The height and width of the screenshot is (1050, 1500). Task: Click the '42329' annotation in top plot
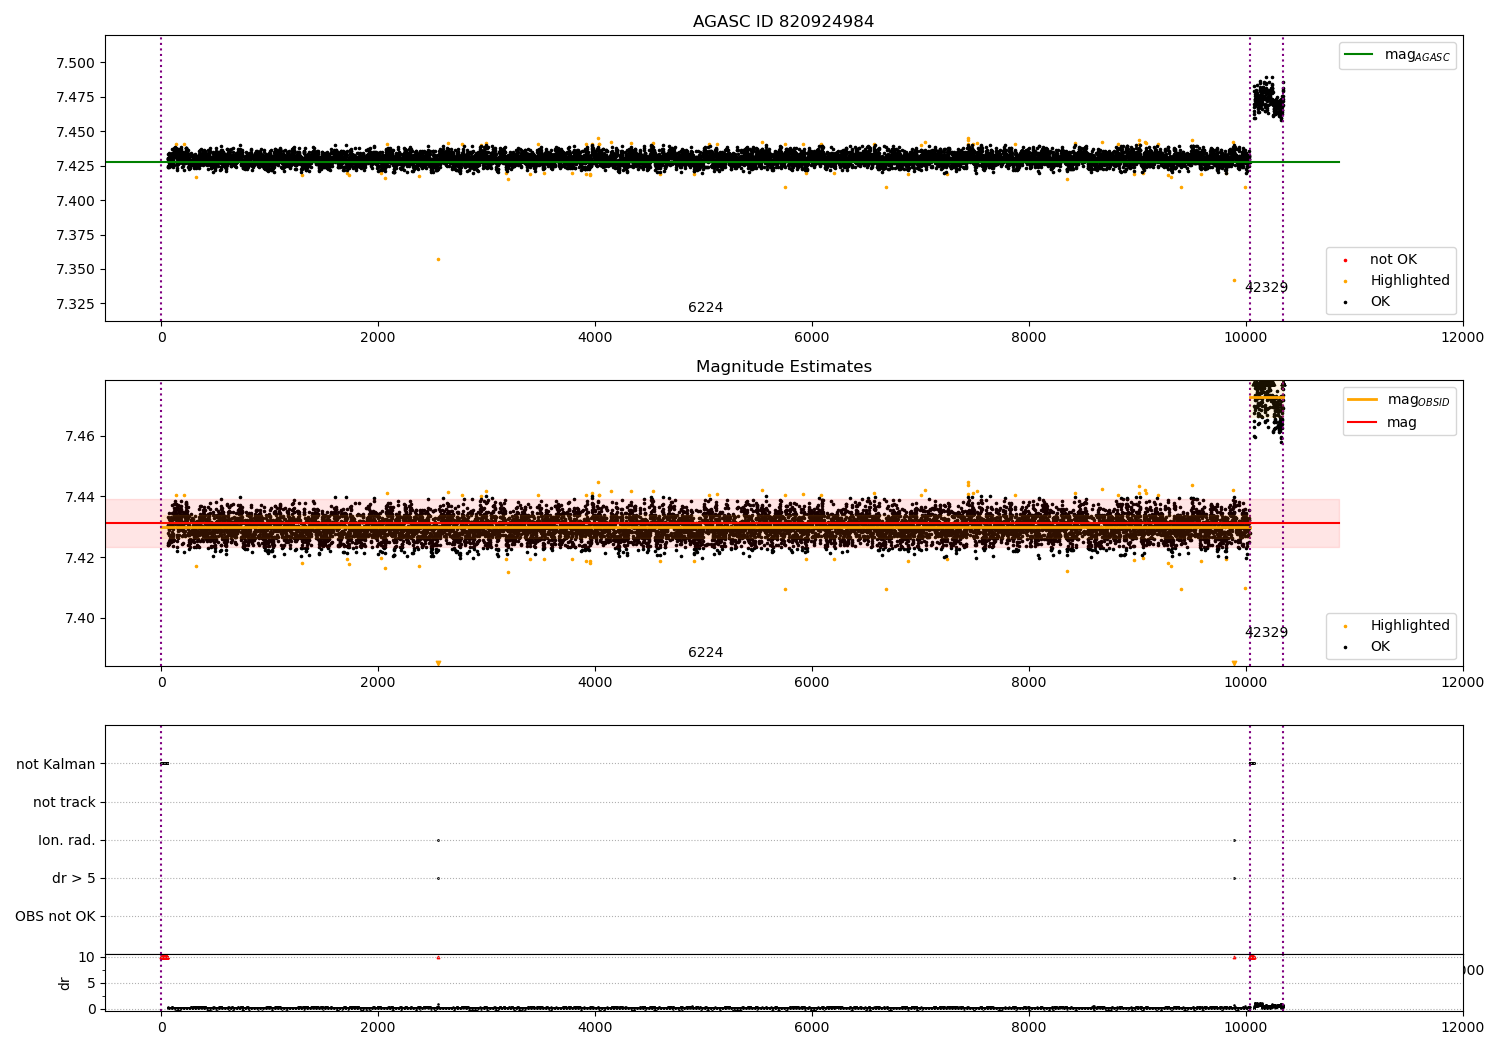pyautogui.click(x=1266, y=288)
